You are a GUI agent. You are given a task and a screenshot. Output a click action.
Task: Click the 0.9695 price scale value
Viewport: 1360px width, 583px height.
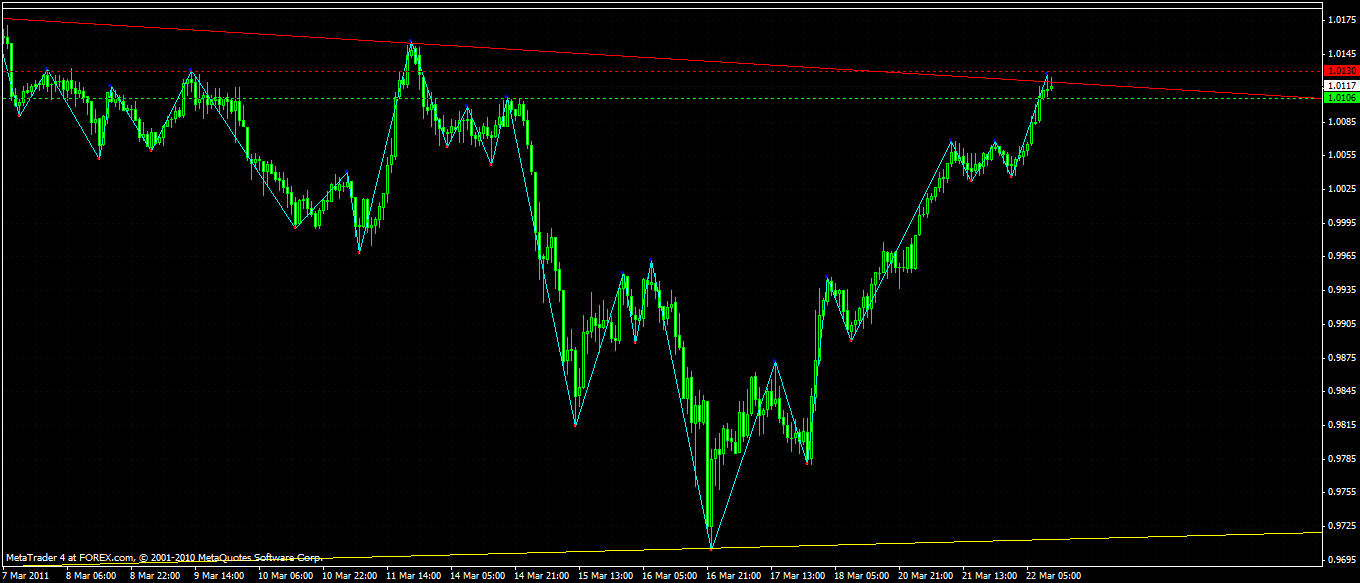coord(1342,560)
